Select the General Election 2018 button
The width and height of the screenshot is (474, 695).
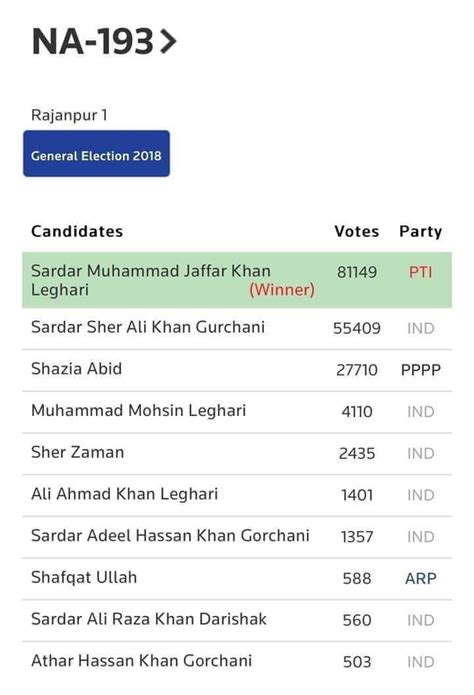[96, 153]
